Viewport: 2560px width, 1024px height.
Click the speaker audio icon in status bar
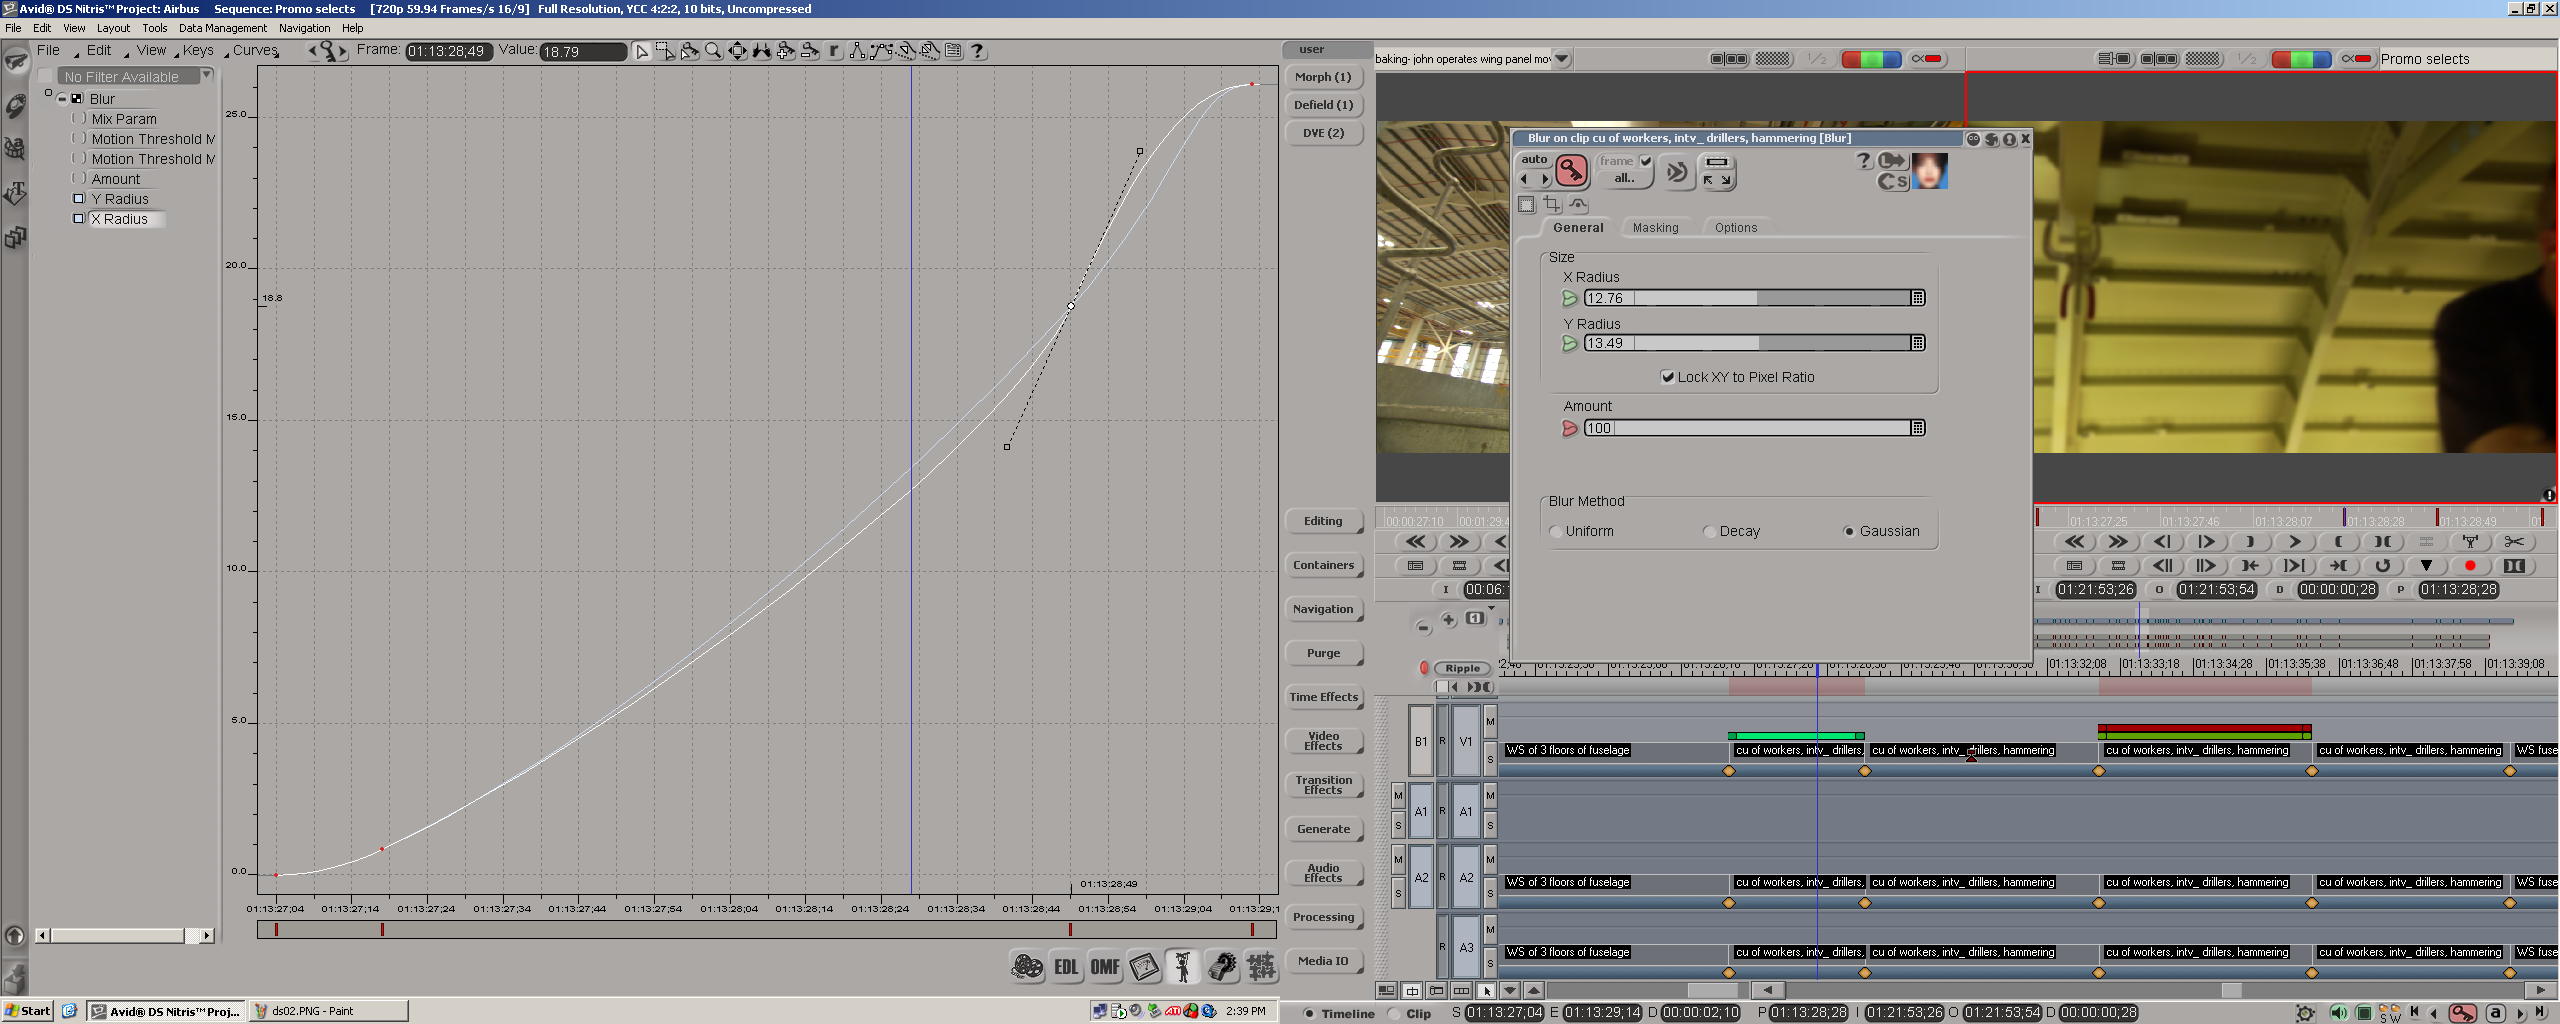2338,1013
